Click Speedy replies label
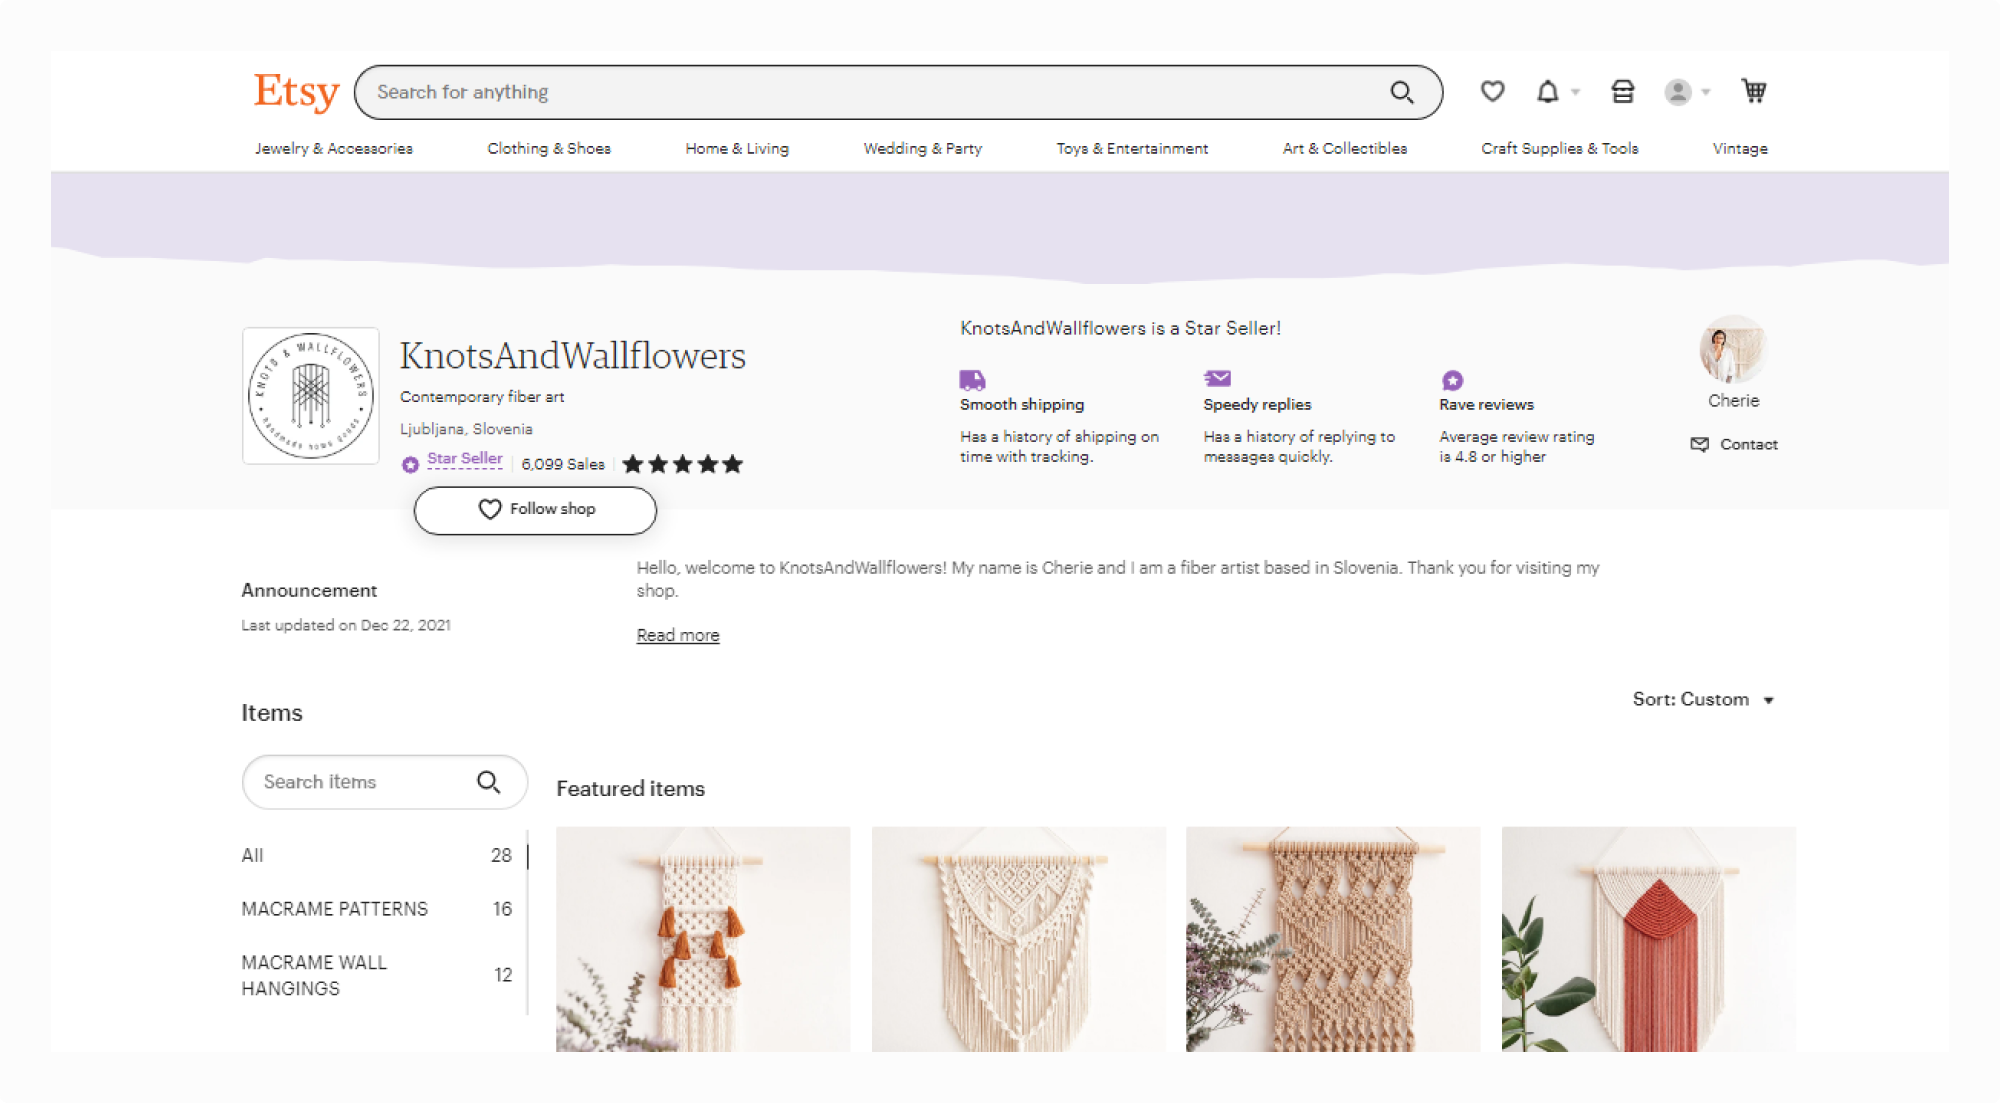2000x1103 pixels. click(x=1257, y=404)
